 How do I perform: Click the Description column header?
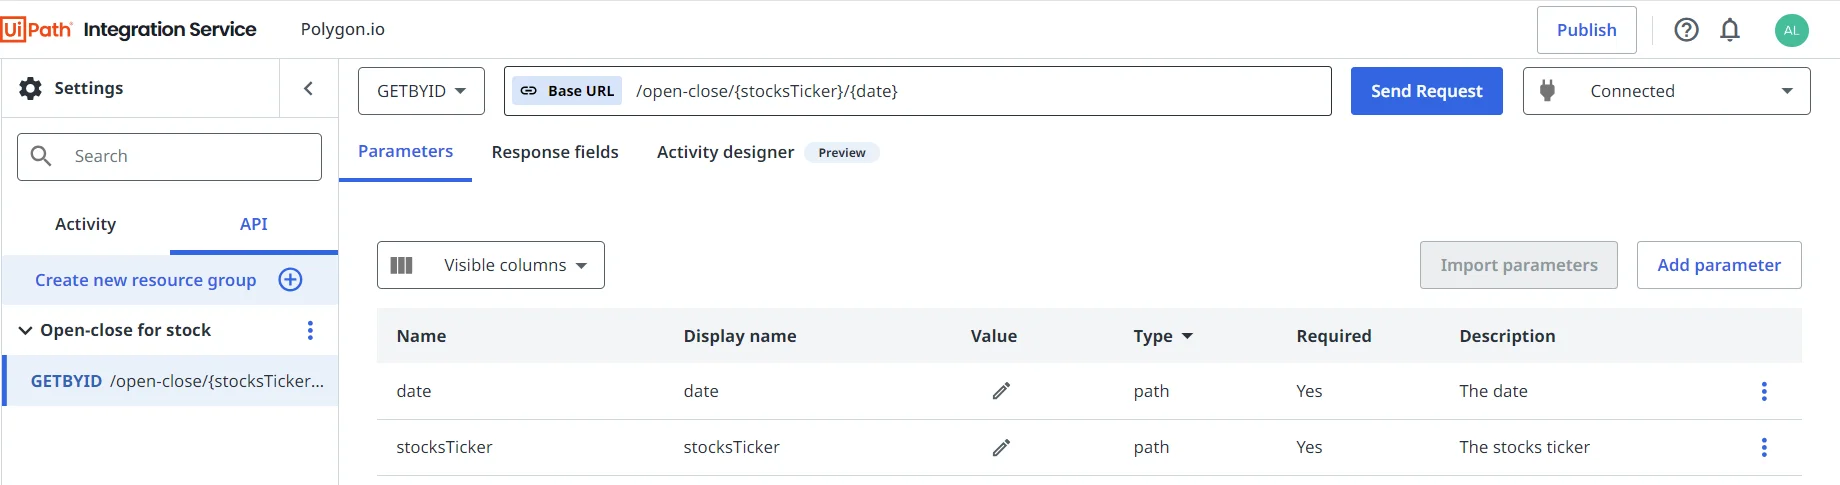pyautogui.click(x=1507, y=336)
